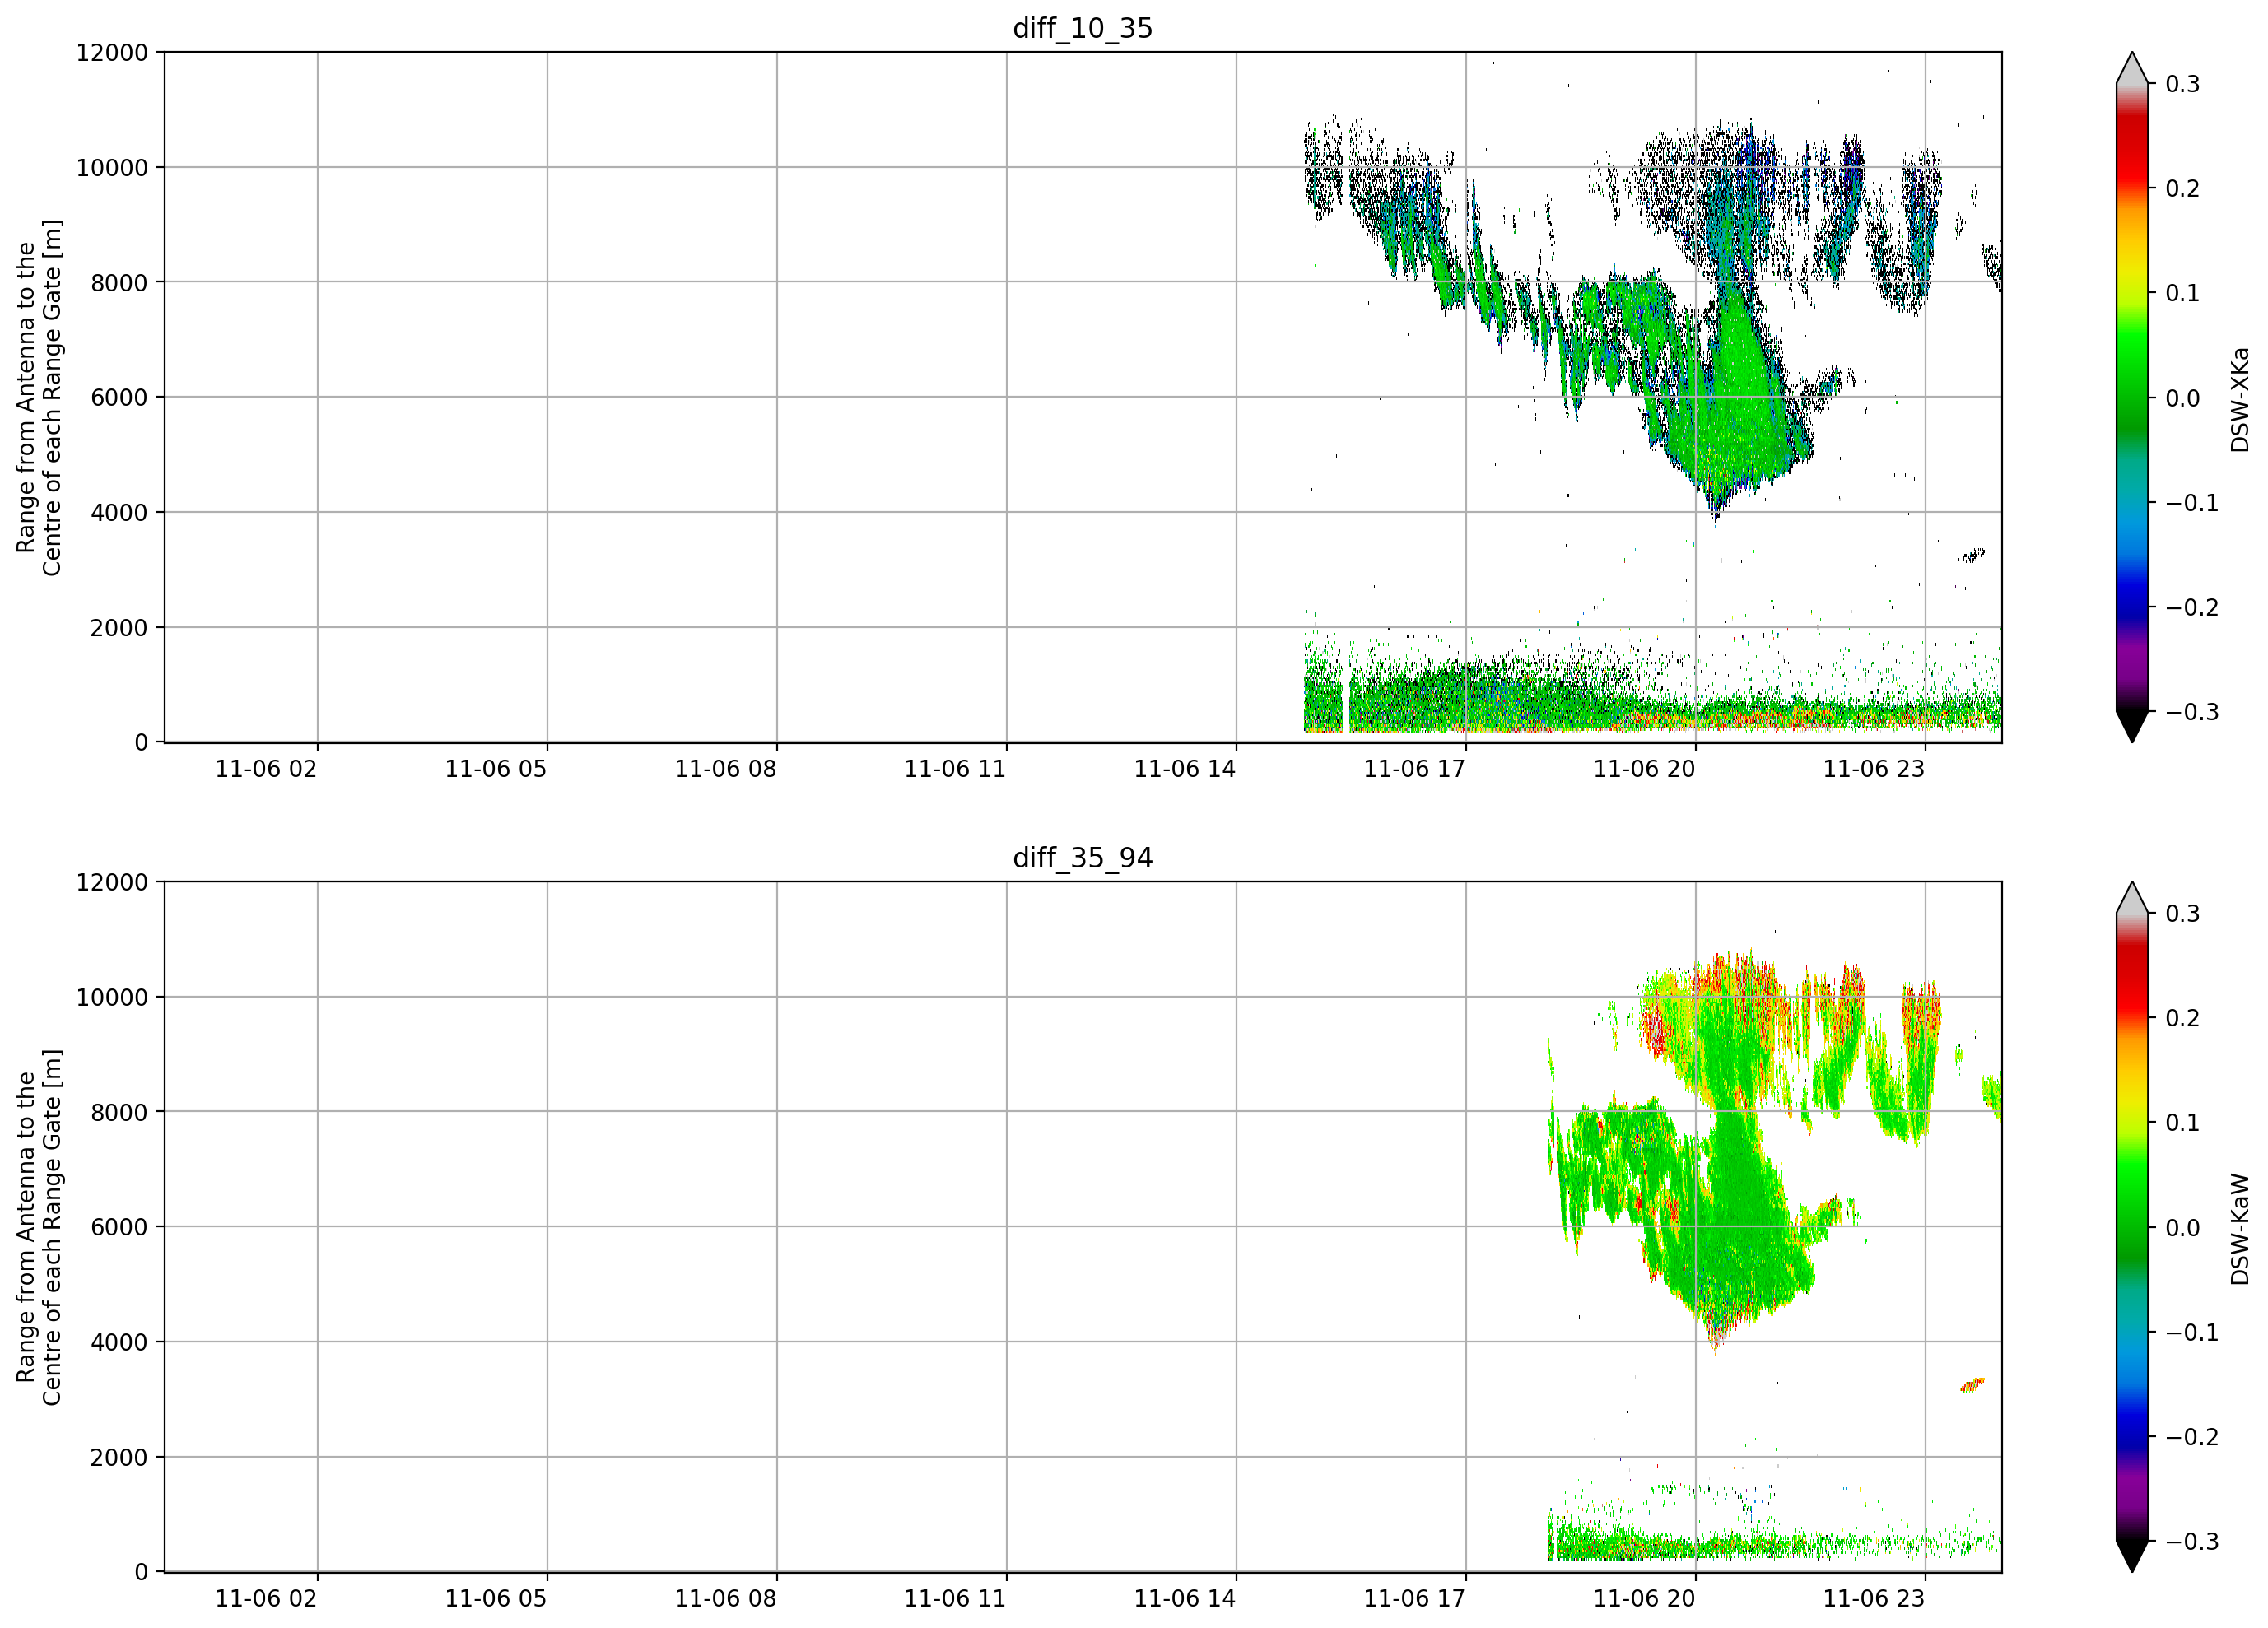The width and height of the screenshot is (2268, 1628).
Task: Click the y-axis range label of diff_10_35
Action: coord(39,397)
